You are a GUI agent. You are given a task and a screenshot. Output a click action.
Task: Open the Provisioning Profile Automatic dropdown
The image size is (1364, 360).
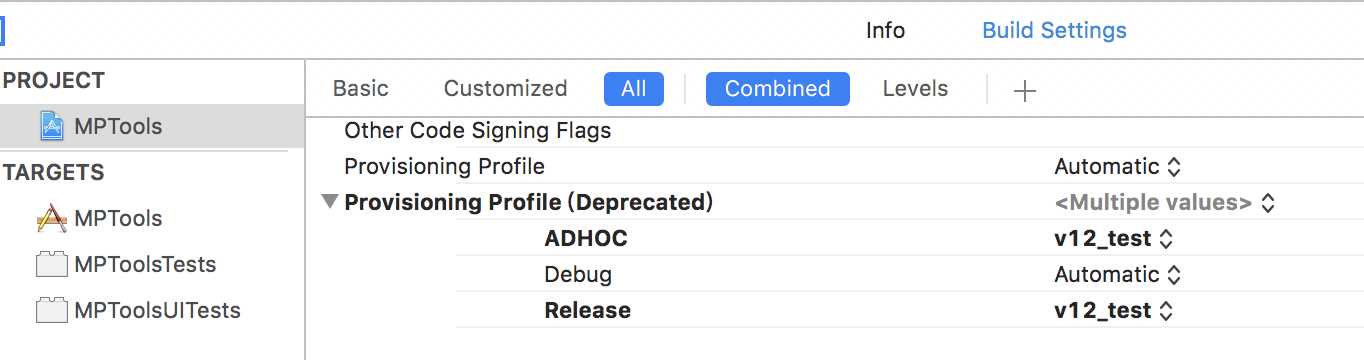tap(1118, 167)
